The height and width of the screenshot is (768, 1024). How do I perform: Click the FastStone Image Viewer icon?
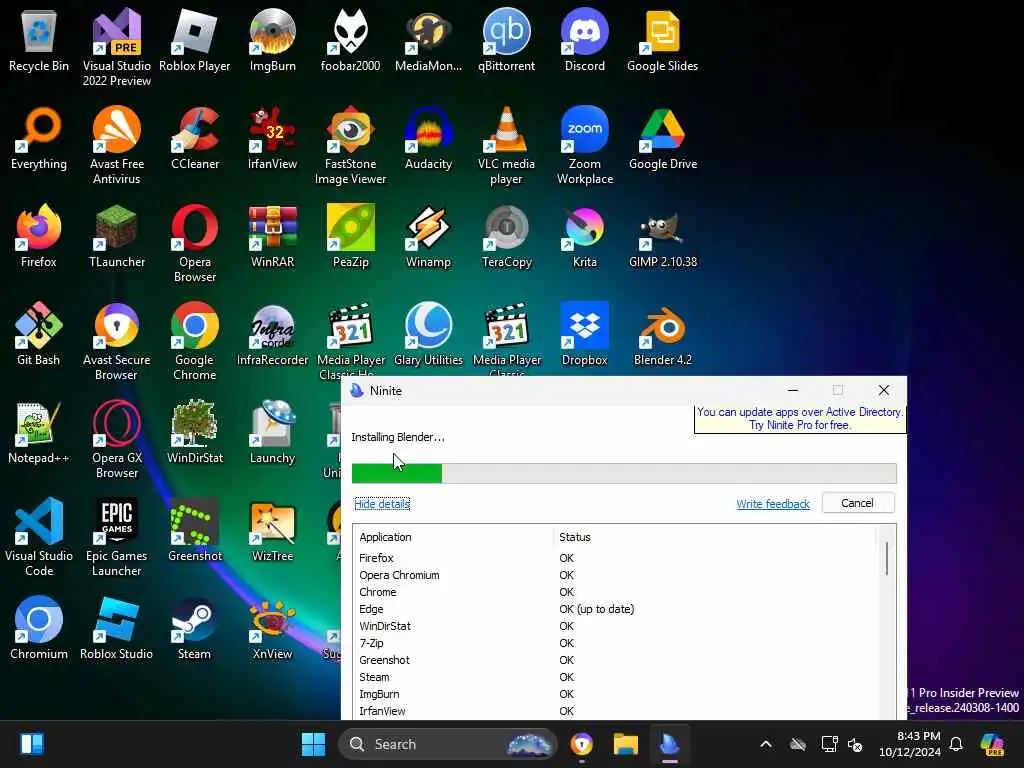(x=351, y=145)
